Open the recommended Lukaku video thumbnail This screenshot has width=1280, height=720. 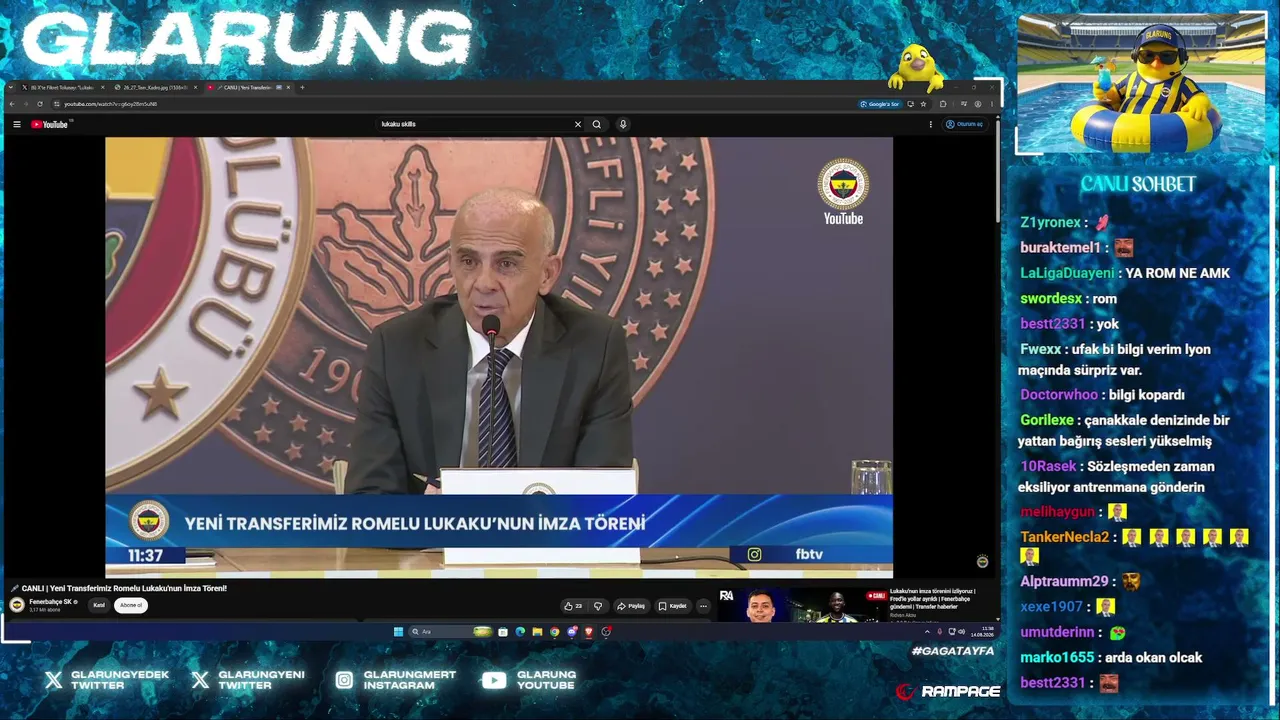(803, 605)
